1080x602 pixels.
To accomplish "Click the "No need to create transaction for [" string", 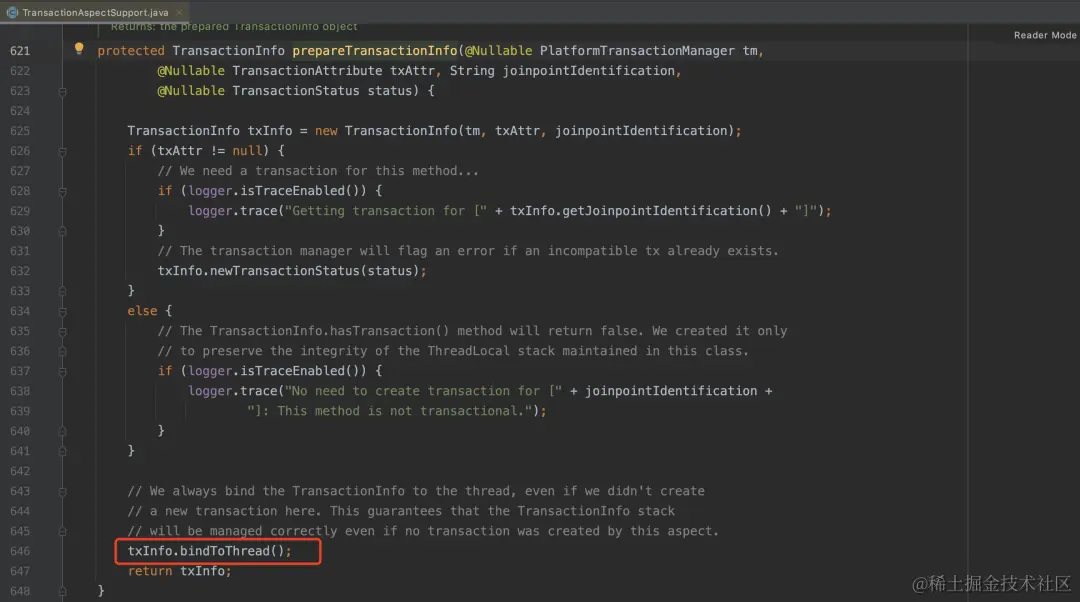I will (x=424, y=391).
